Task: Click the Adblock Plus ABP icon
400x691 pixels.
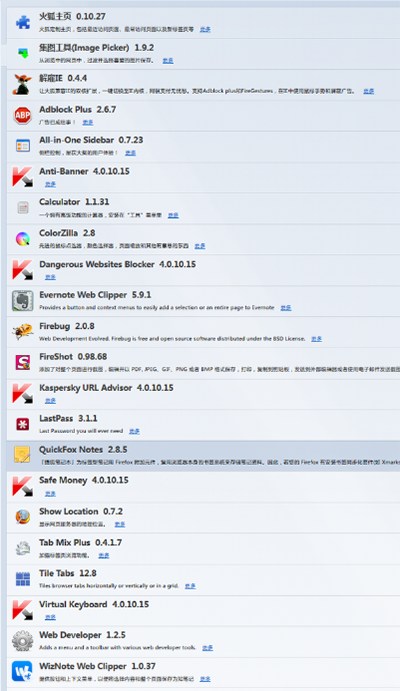Action: (22, 115)
